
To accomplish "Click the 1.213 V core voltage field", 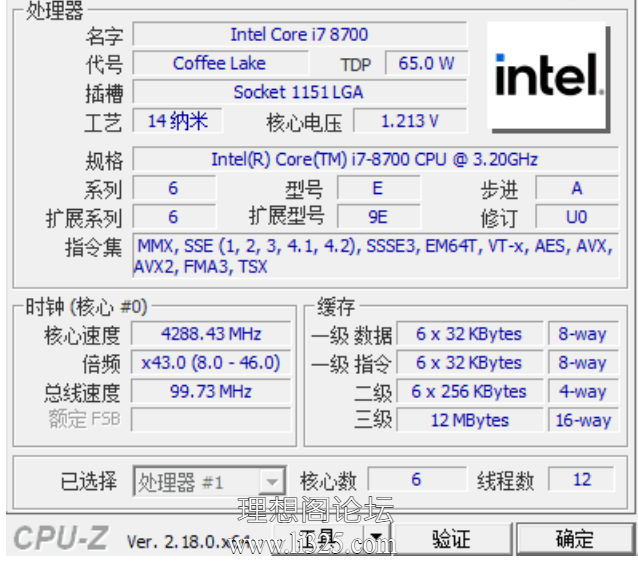I will pos(410,121).
